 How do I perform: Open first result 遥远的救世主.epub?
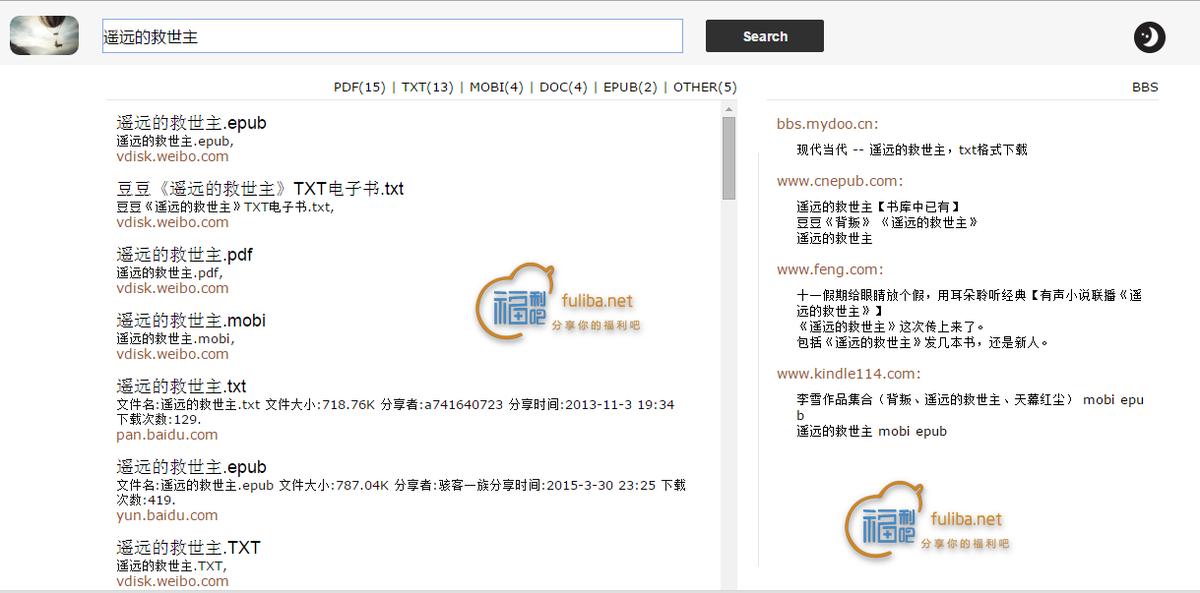[191, 123]
